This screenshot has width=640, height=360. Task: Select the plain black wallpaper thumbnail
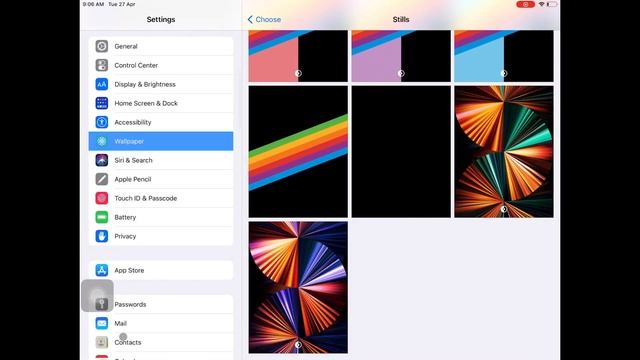tap(401, 151)
